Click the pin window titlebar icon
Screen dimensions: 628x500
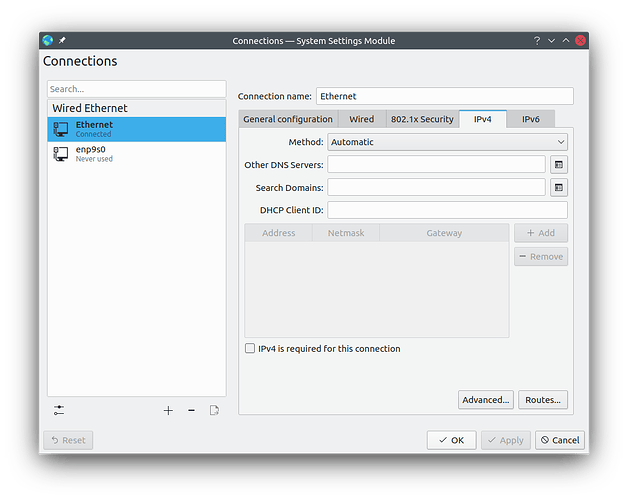(62, 40)
